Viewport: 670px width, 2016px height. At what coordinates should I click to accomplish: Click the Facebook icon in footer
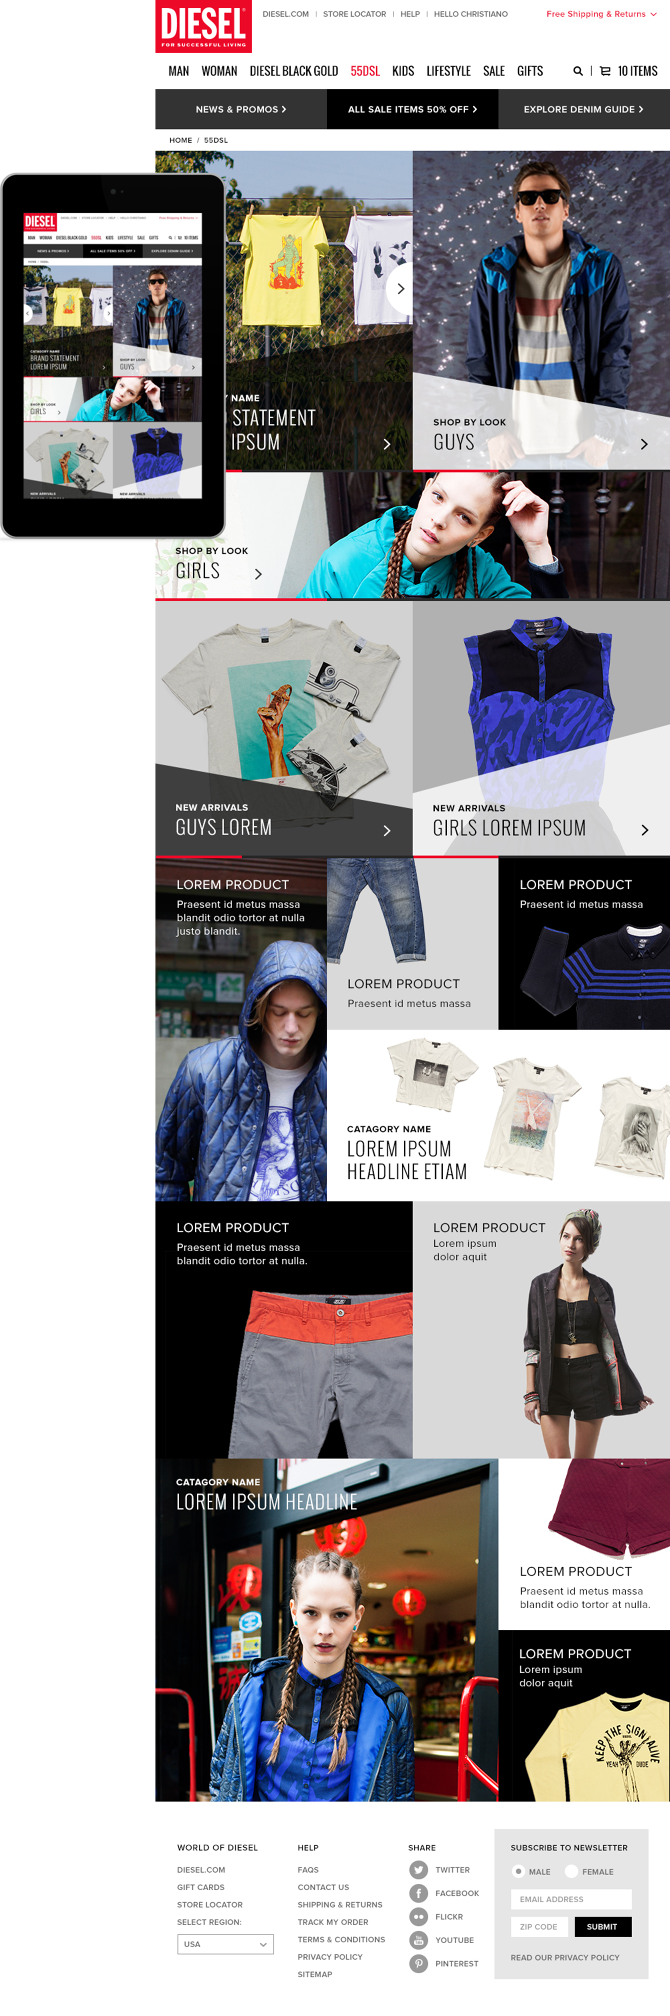point(418,1893)
